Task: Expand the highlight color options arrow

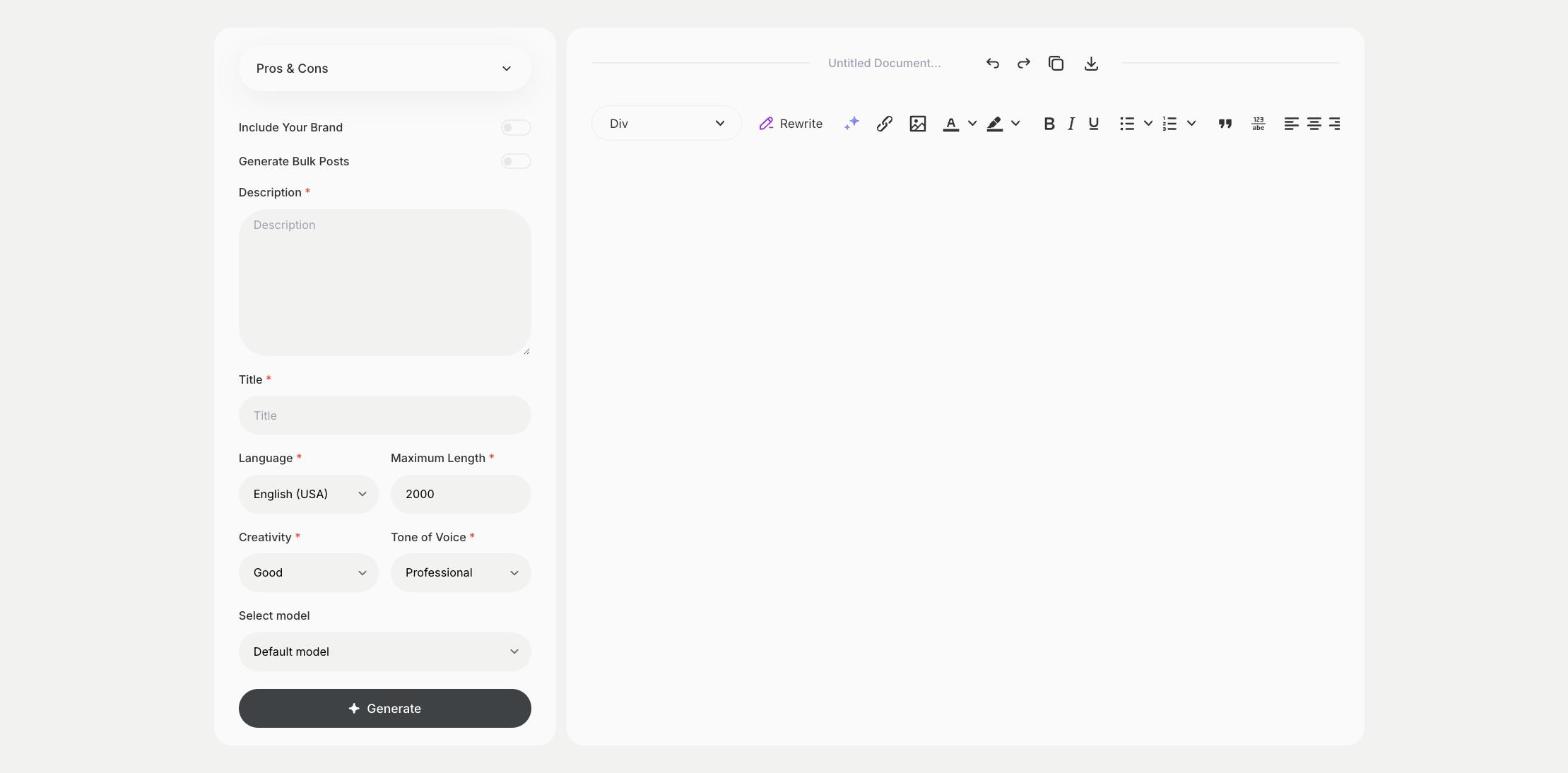Action: click(x=1015, y=123)
